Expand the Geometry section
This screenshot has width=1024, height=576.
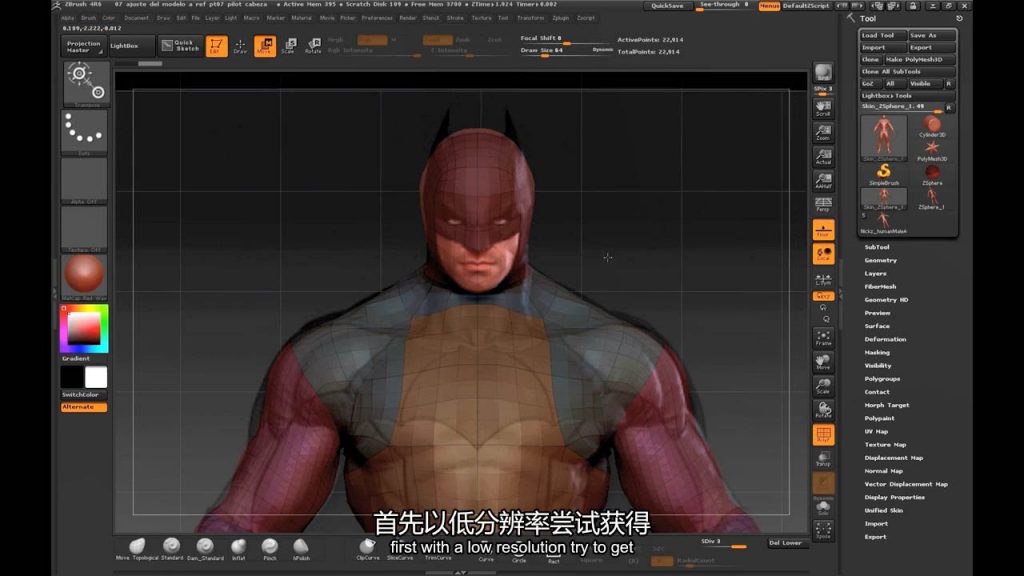[x=881, y=260]
